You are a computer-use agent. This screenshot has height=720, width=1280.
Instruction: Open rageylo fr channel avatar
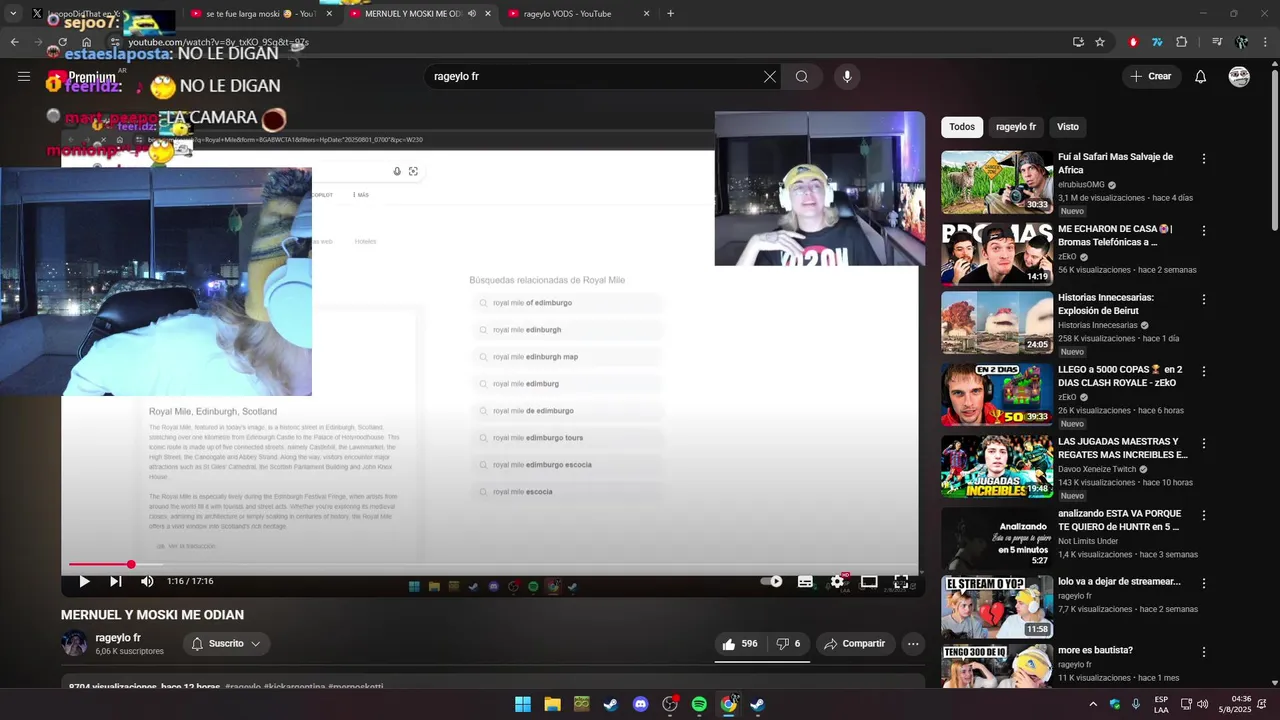click(x=74, y=644)
